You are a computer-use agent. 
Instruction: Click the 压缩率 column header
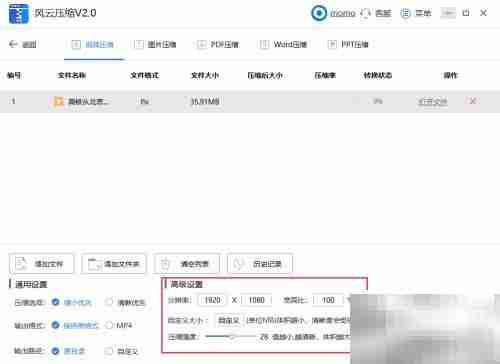[x=325, y=75]
